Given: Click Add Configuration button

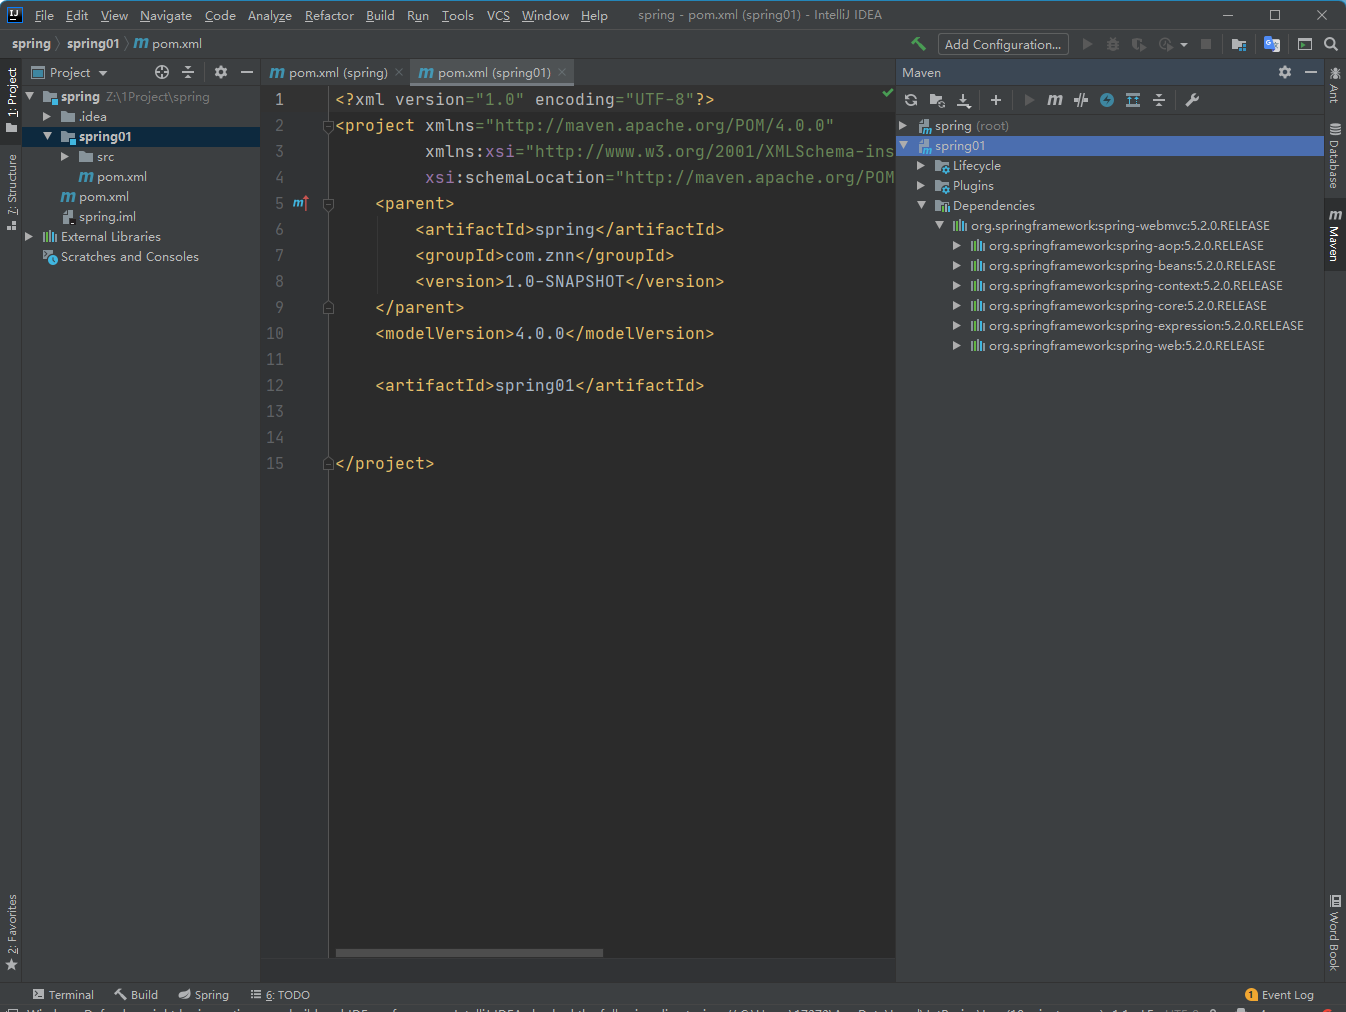Looking at the screenshot, I should (x=1003, y=44).
